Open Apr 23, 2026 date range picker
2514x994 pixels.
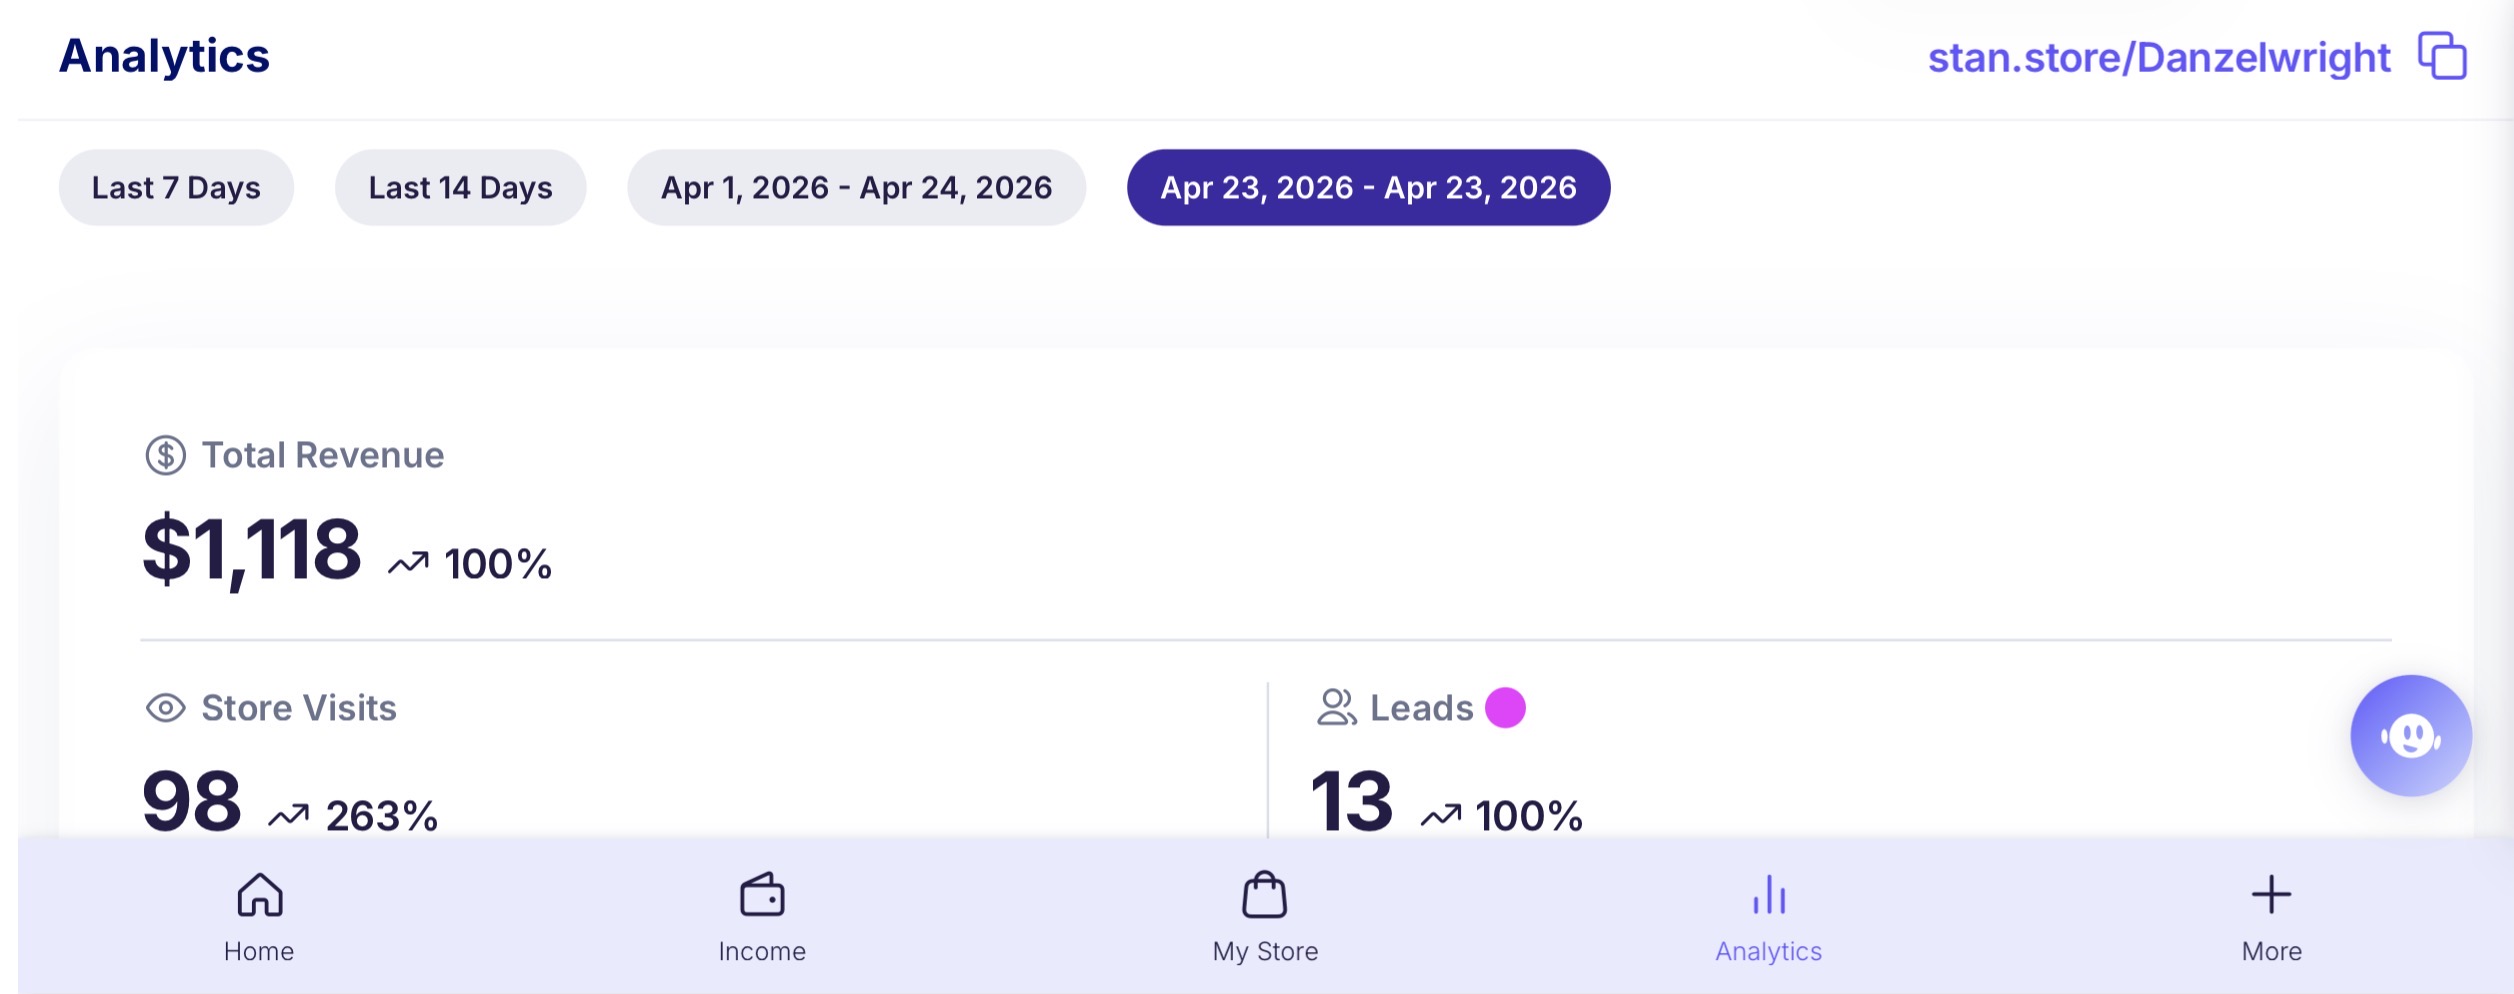(x=1368, y=187)
